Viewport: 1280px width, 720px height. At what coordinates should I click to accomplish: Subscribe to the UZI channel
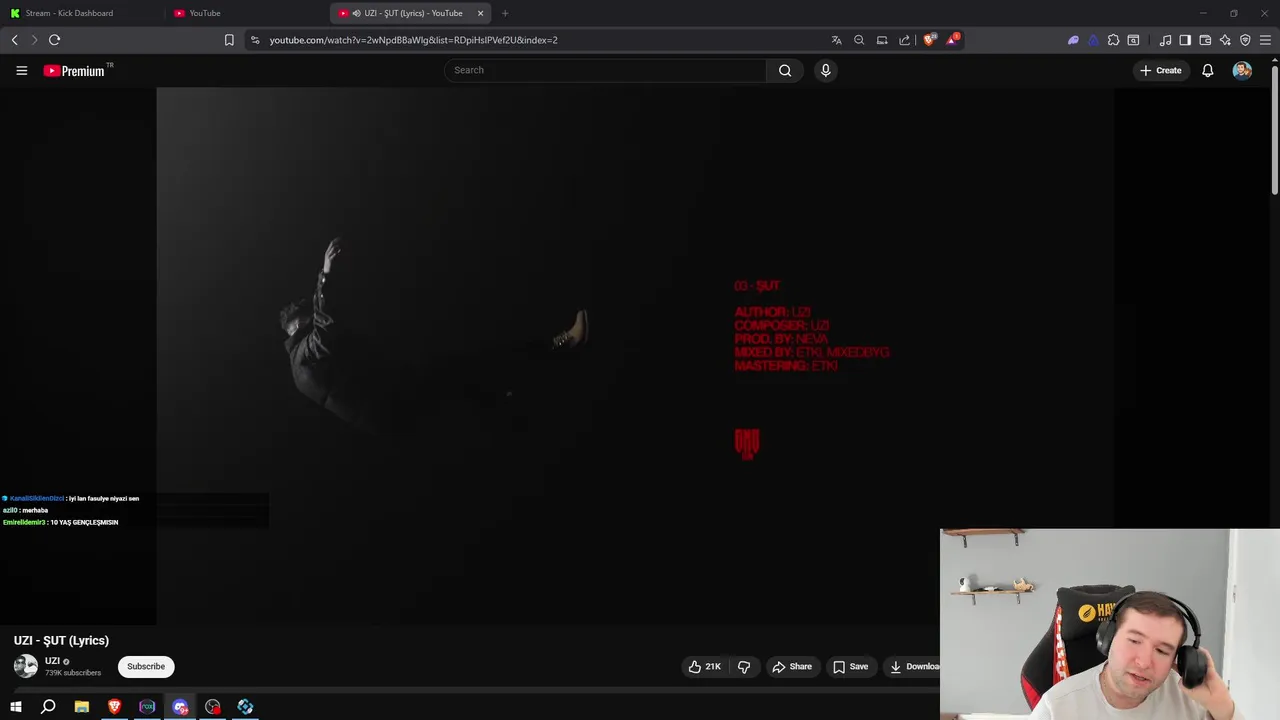pos(146,666)
